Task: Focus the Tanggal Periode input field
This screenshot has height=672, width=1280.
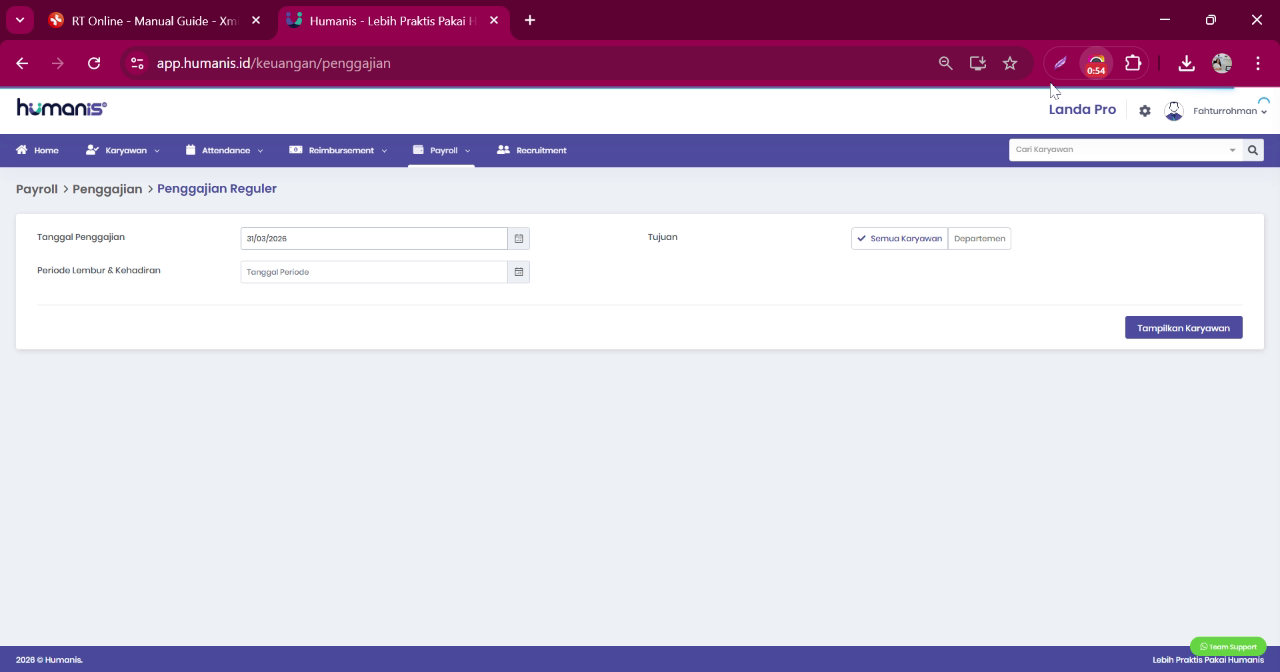Action: point(374,272)
